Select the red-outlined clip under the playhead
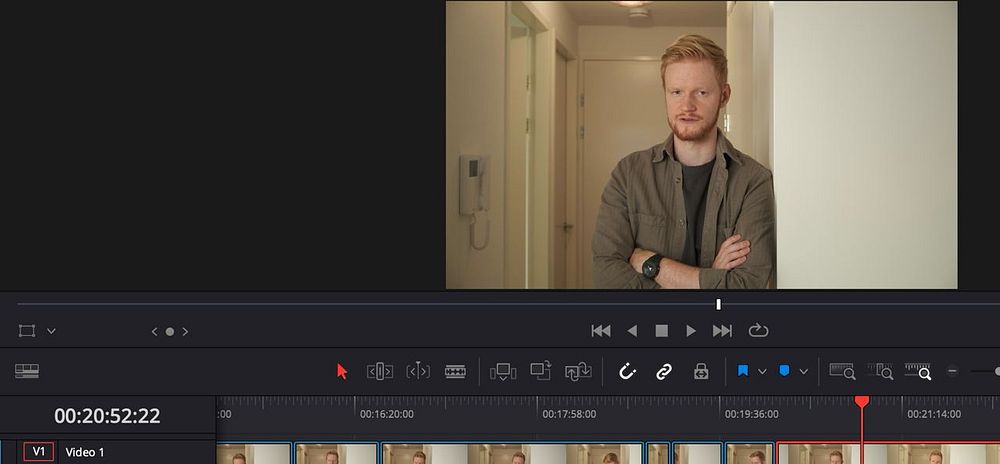1000x464 pixels. tap(888, 453)
